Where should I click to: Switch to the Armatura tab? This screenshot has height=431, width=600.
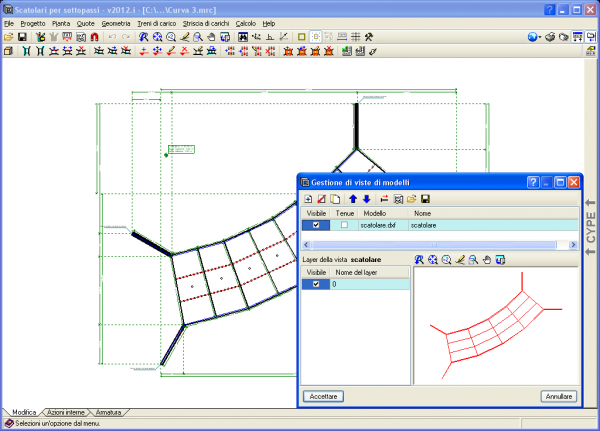coord(108,413)
